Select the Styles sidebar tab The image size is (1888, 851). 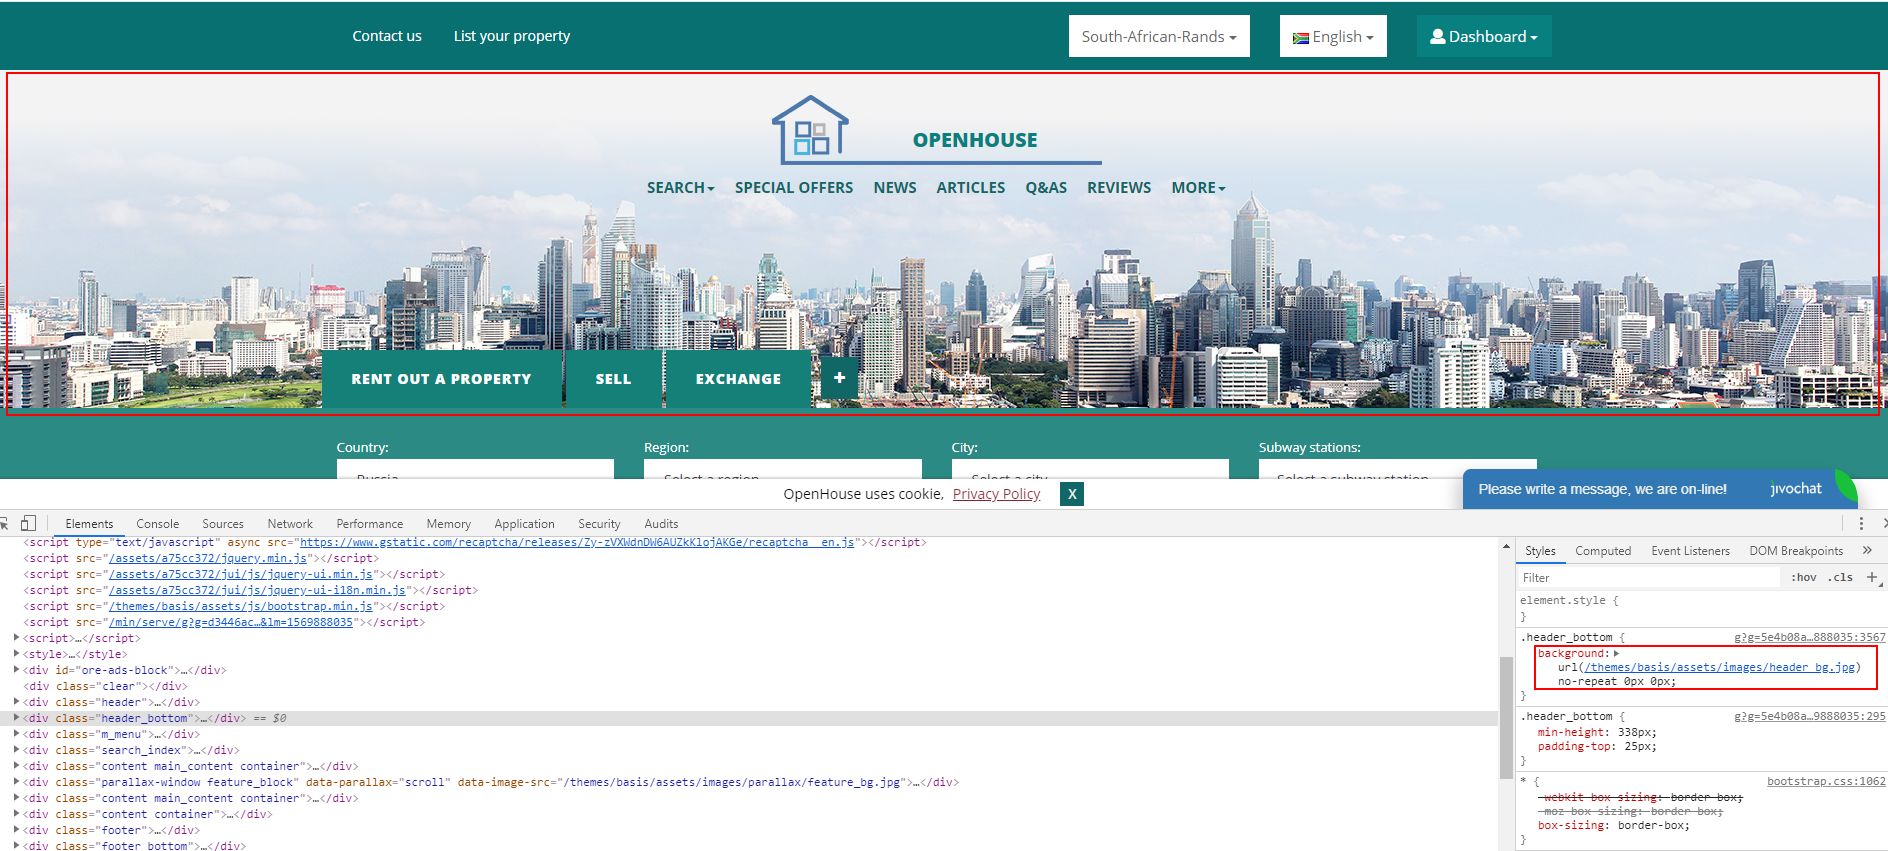[x=1540, y=550]
